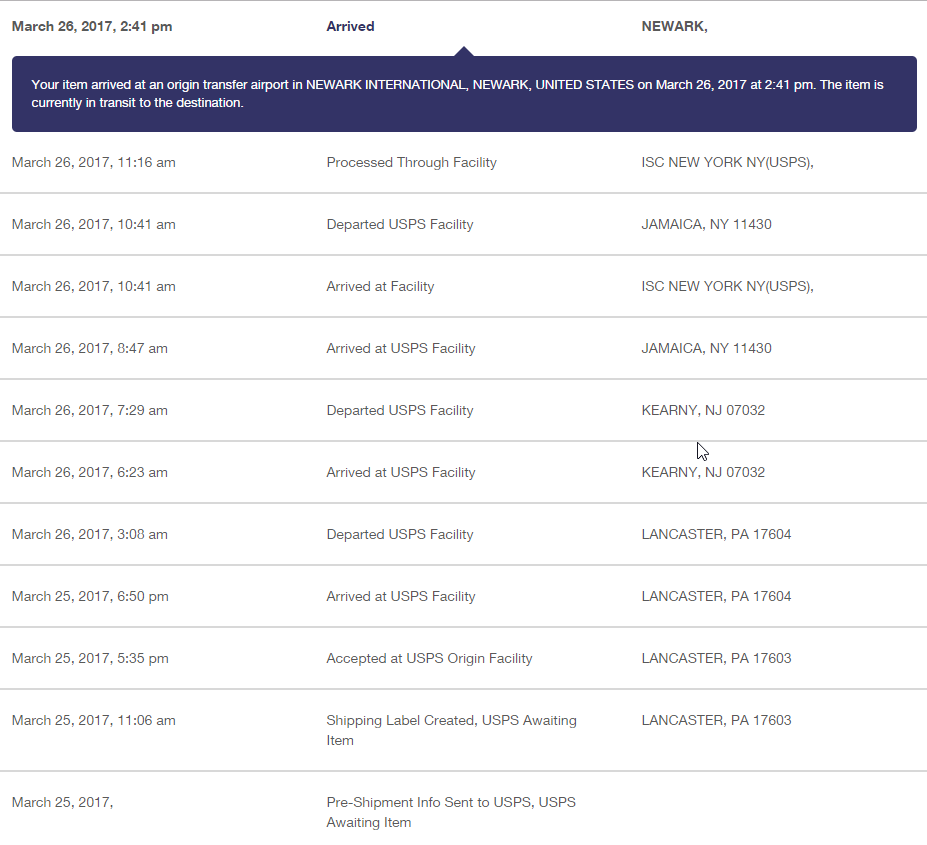The width and height of the screenshot is (927, 845).
Task: Select the 'March 26, 2017, 6:23 am' date
Action: click(90, 473)
